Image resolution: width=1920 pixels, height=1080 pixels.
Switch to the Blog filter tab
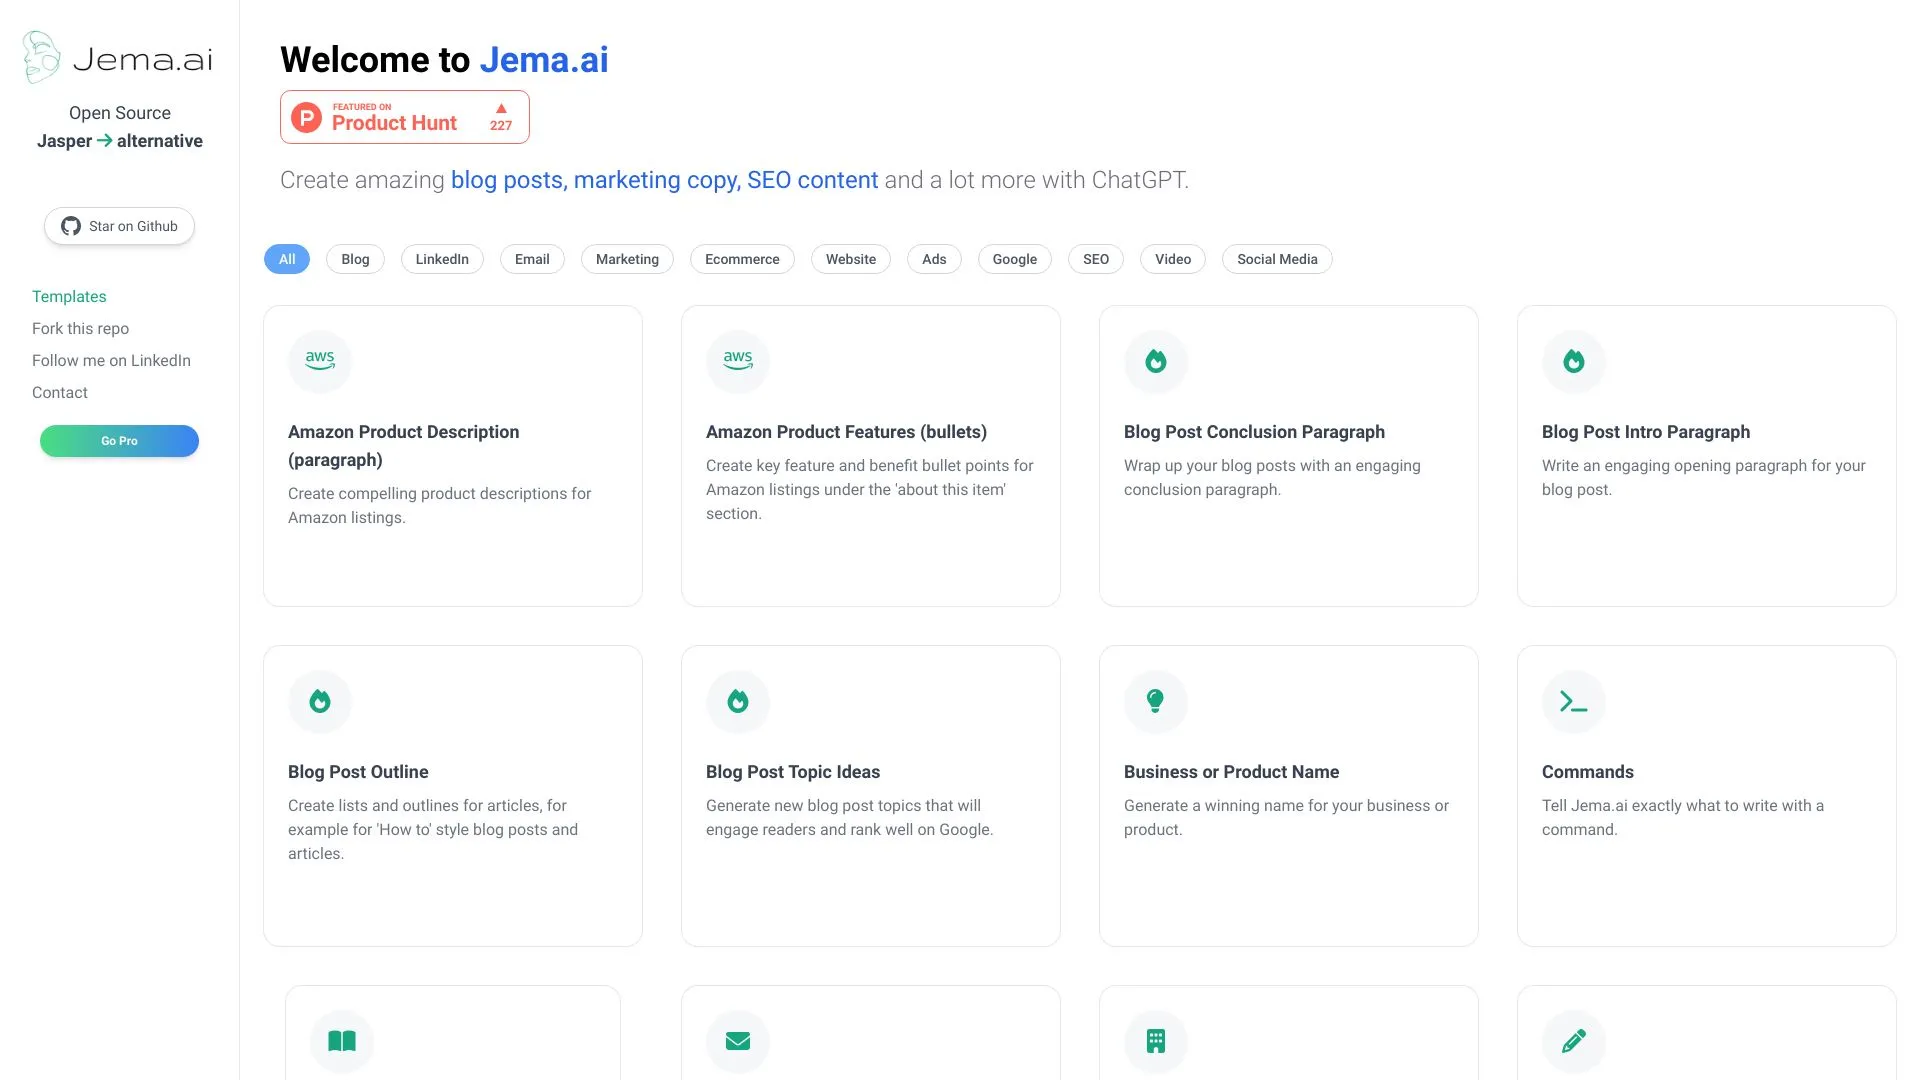pyautogui.click(x=355, y=259)
